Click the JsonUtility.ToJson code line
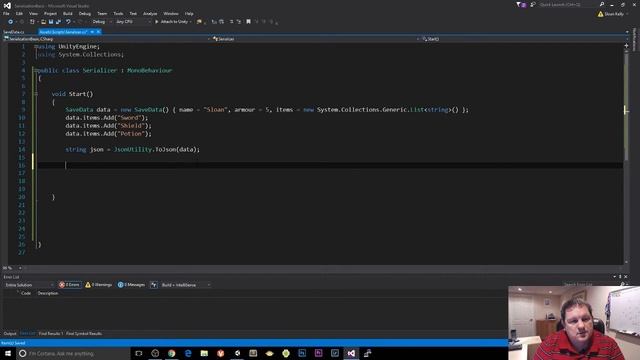Screen dimensions: 640x360 (133, 149)
